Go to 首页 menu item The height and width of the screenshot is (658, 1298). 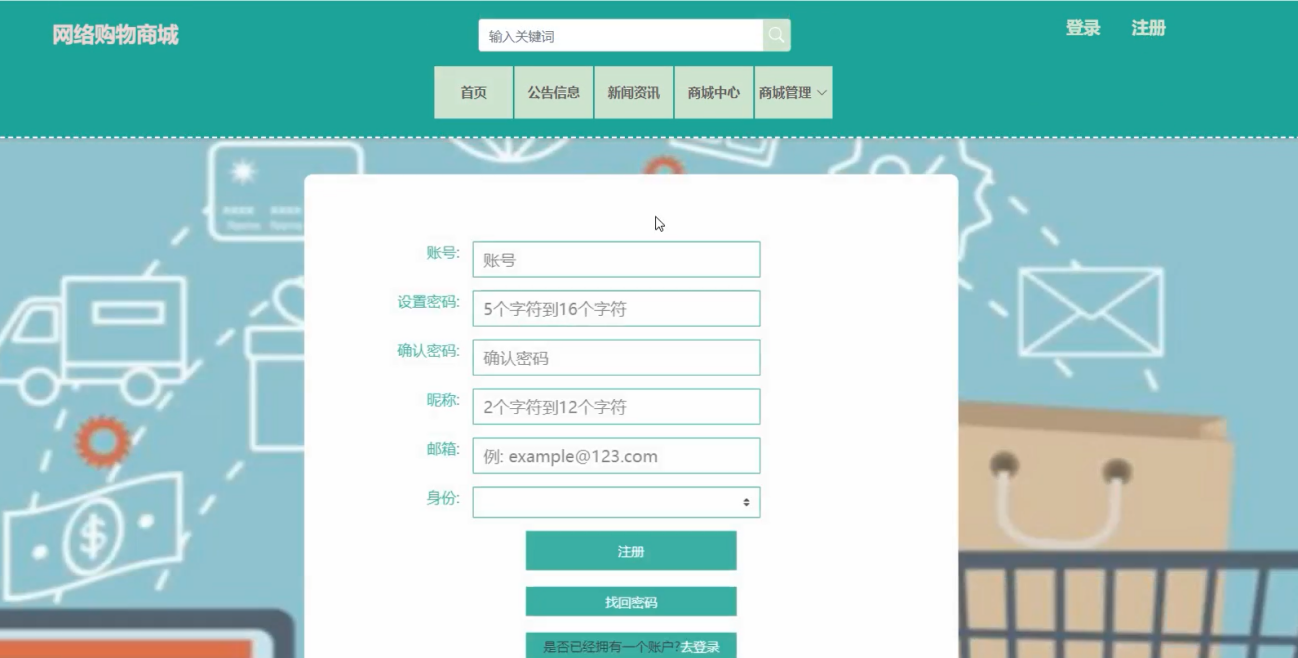473,93
